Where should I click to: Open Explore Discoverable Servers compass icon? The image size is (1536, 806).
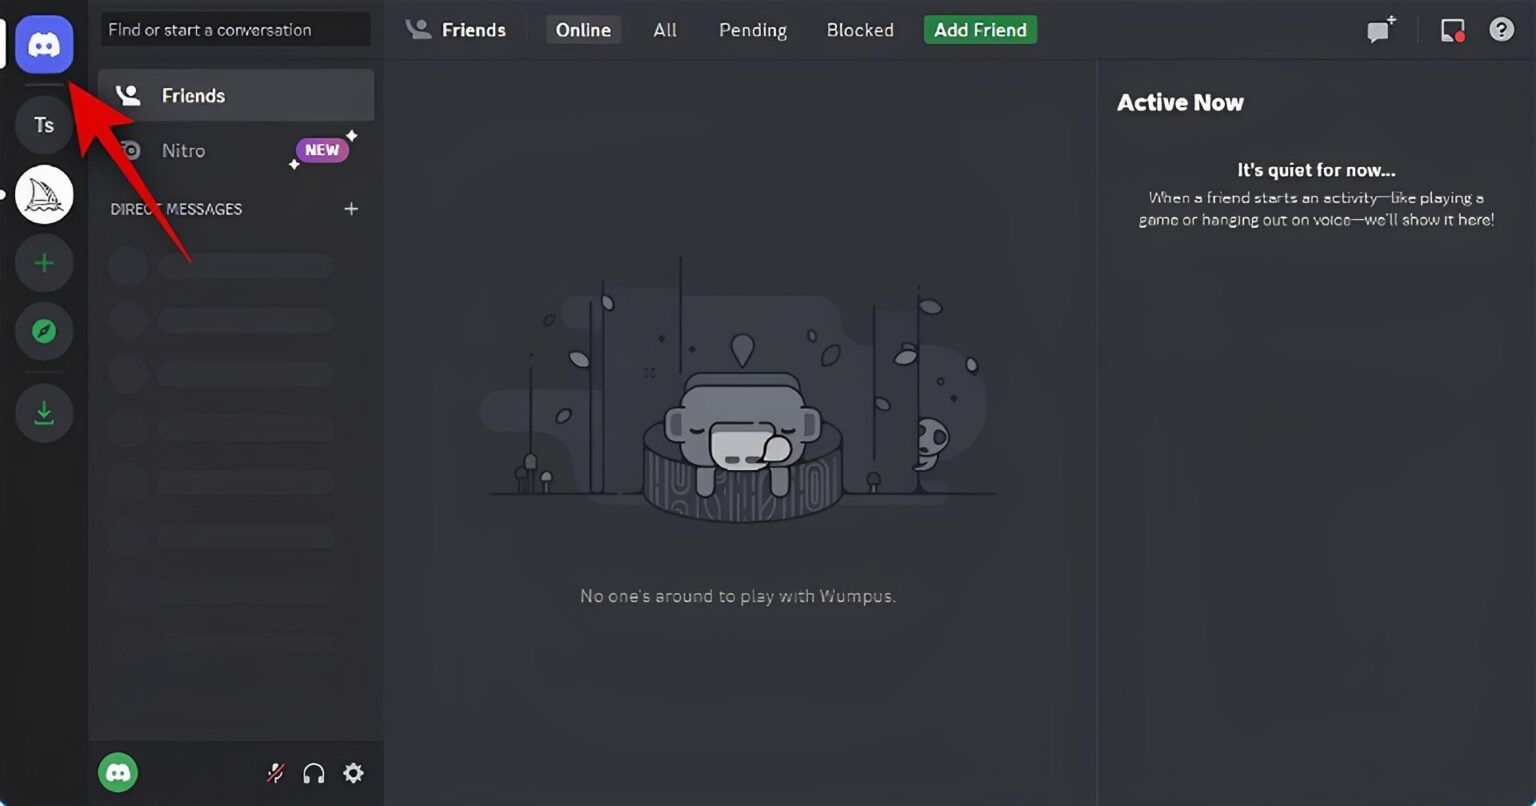44,331
